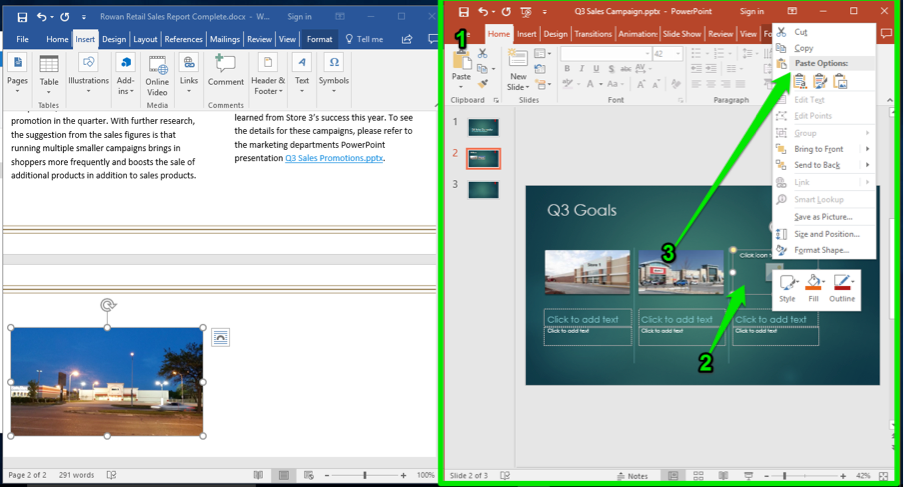Click Clear All Formatting icon in PowerPoint
This screenshot has width=904, height=487.
[x=676, y=84]
